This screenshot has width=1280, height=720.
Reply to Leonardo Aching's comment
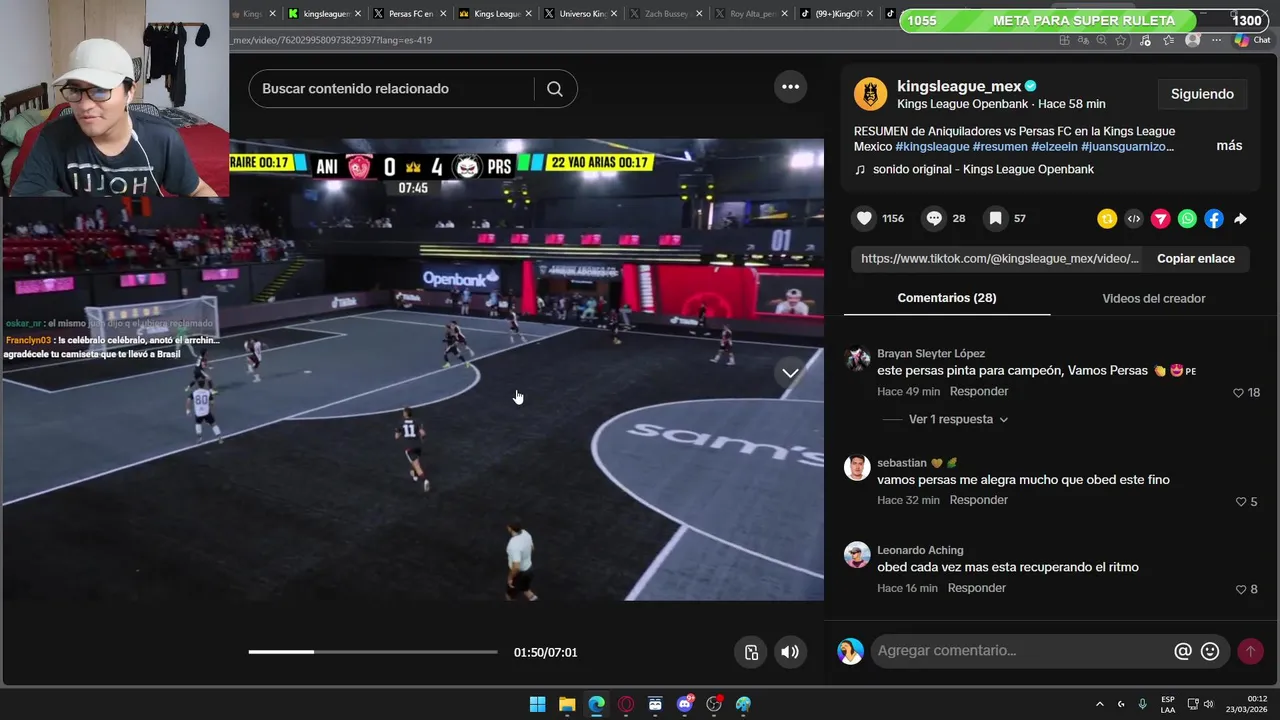[977, 588]
